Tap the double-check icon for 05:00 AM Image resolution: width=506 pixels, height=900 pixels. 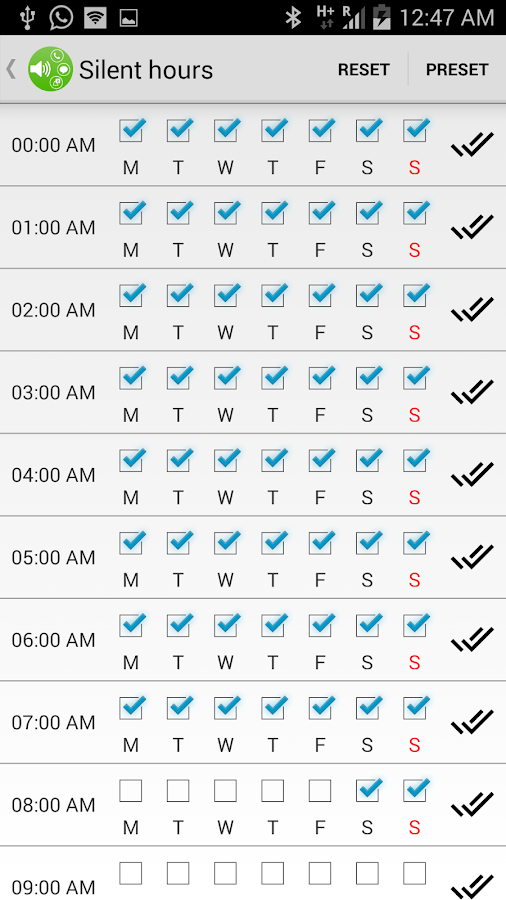click(472, 557)
